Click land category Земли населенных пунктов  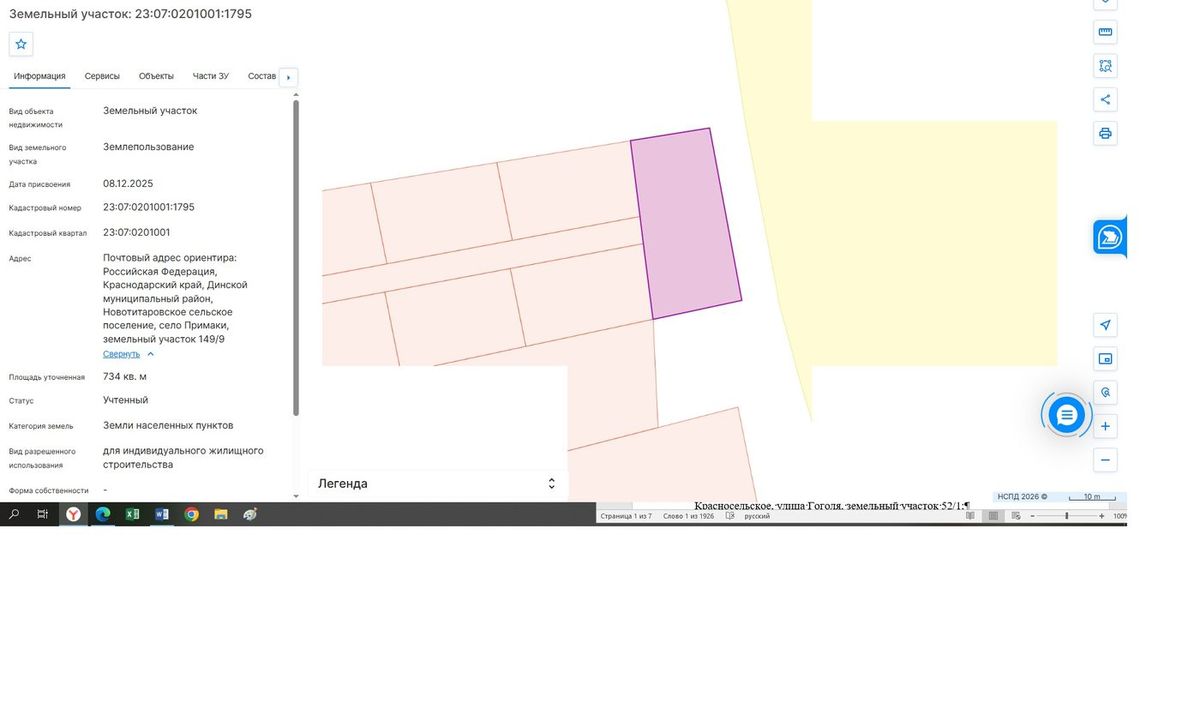168,425
